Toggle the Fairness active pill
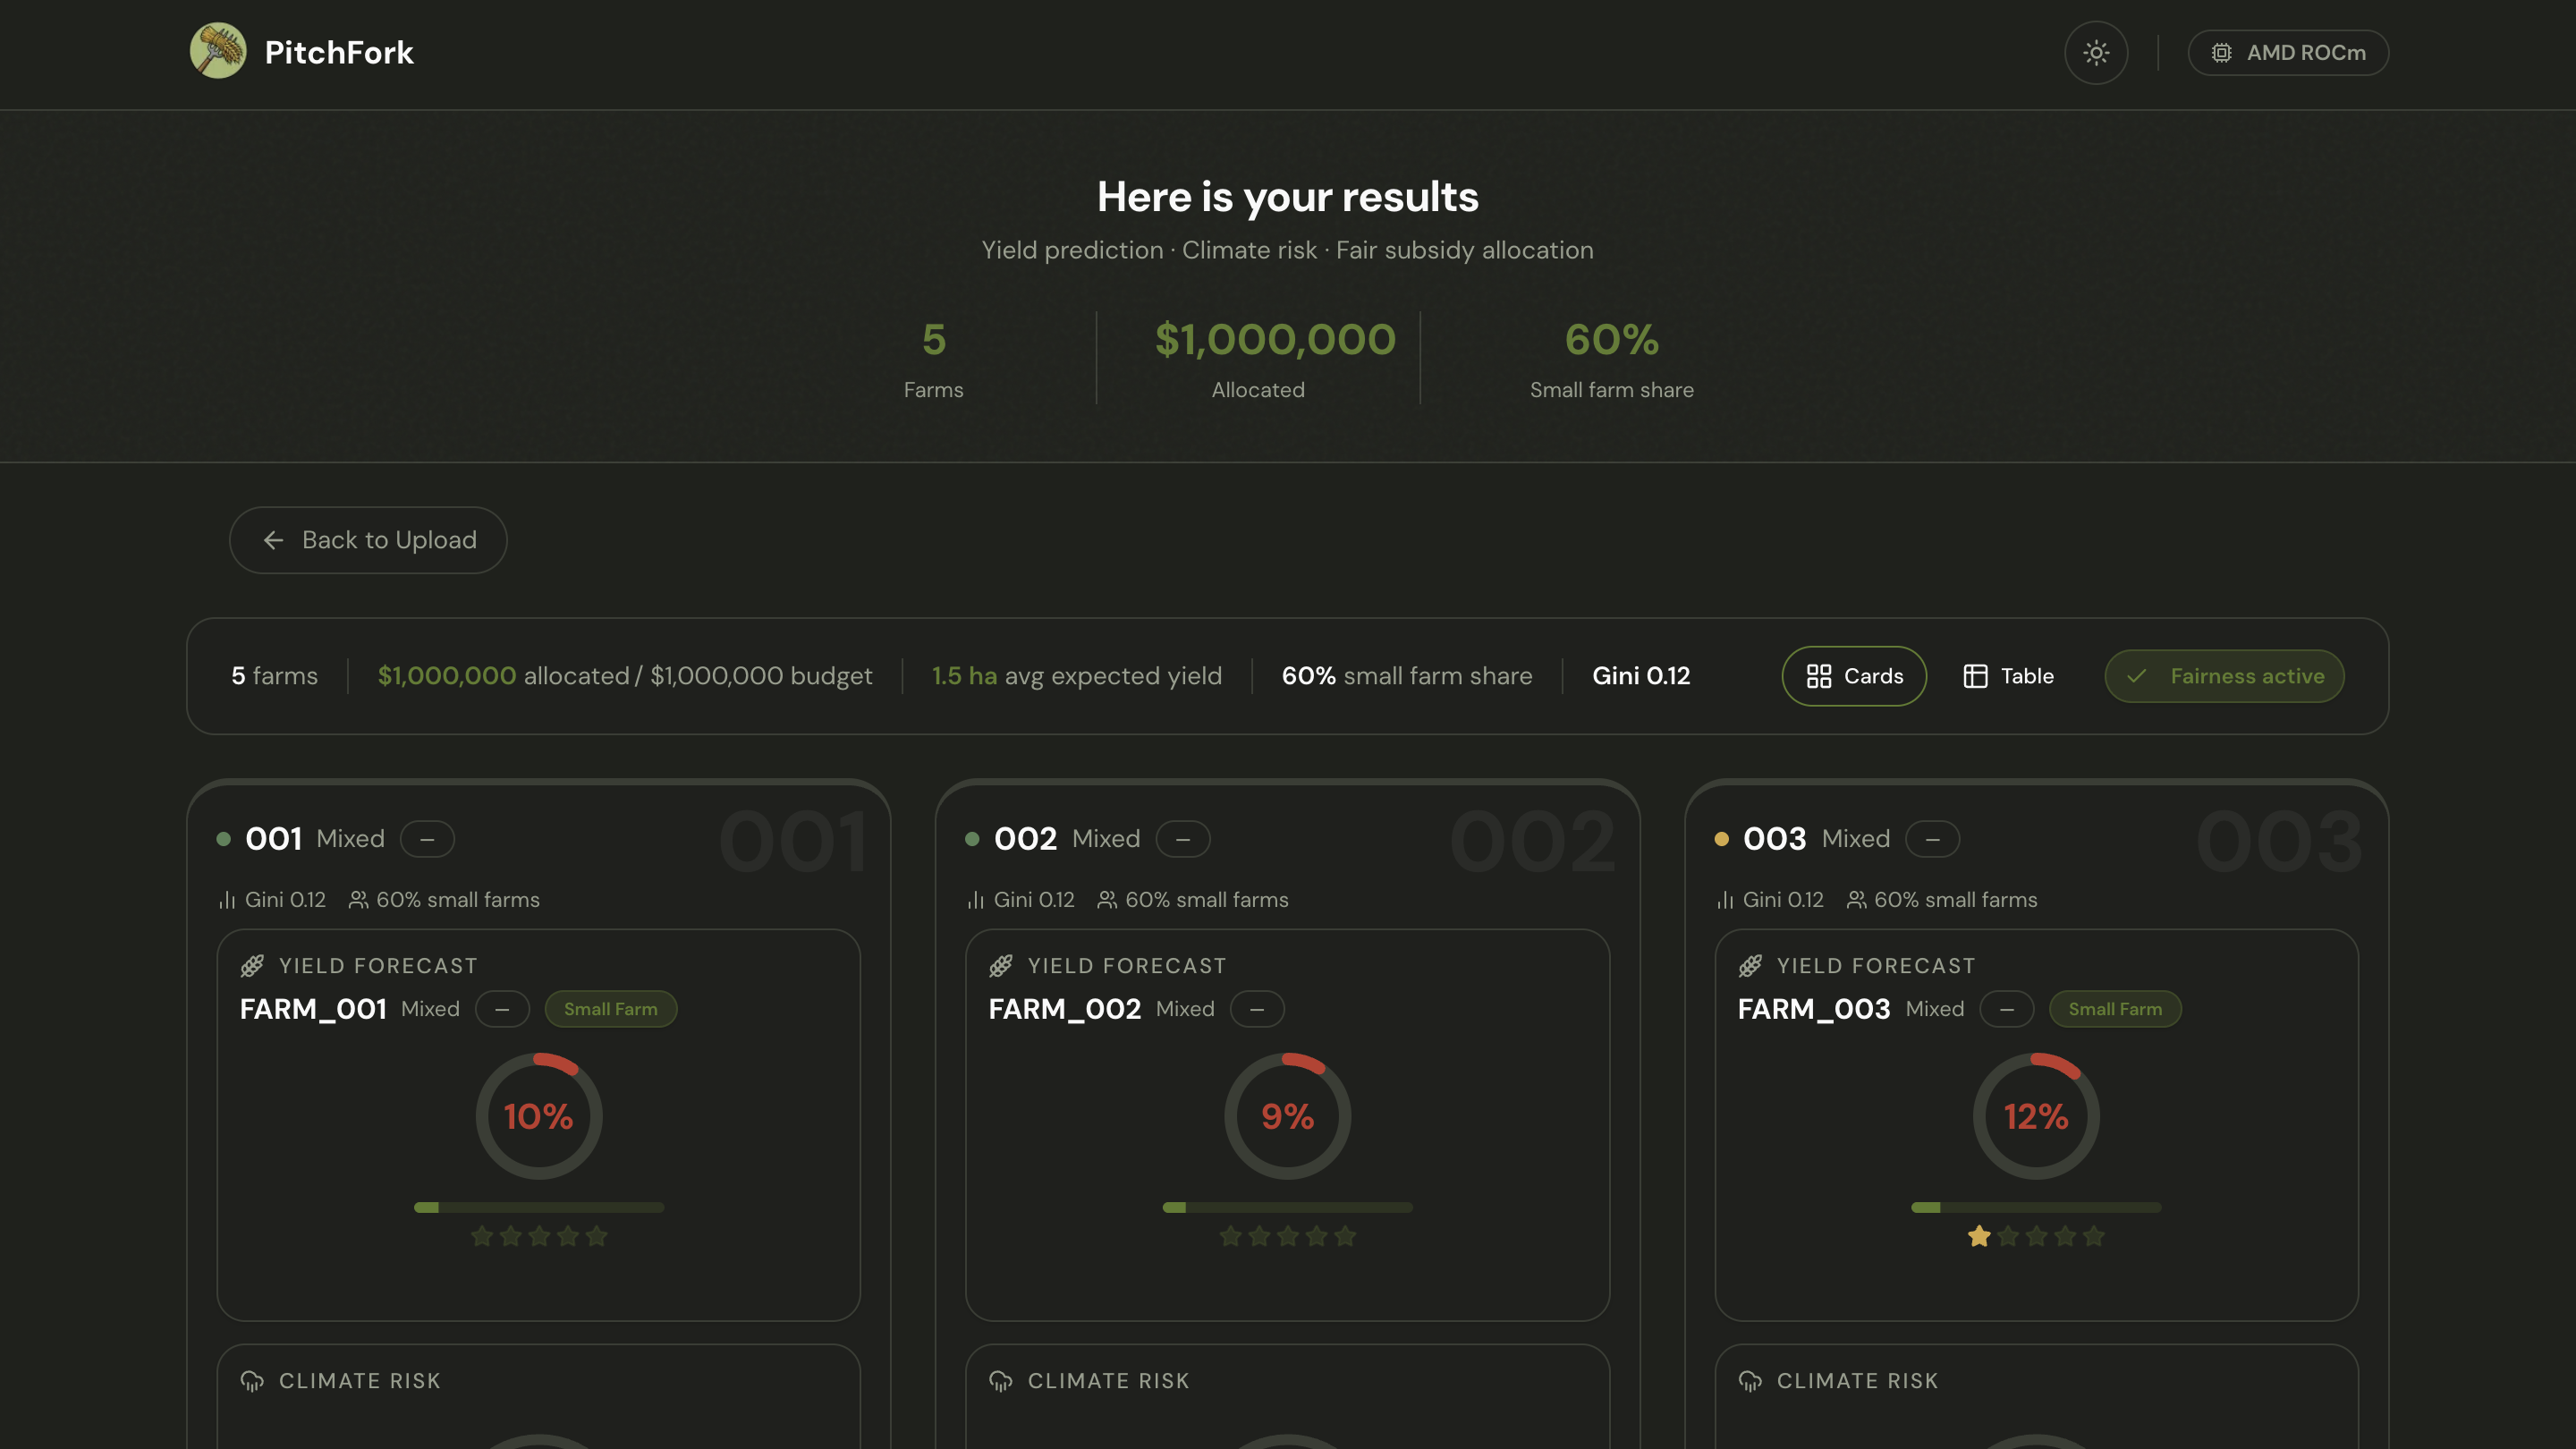The width and height of the screenshot is (2576, 1449). click(x=2224, y=676)
